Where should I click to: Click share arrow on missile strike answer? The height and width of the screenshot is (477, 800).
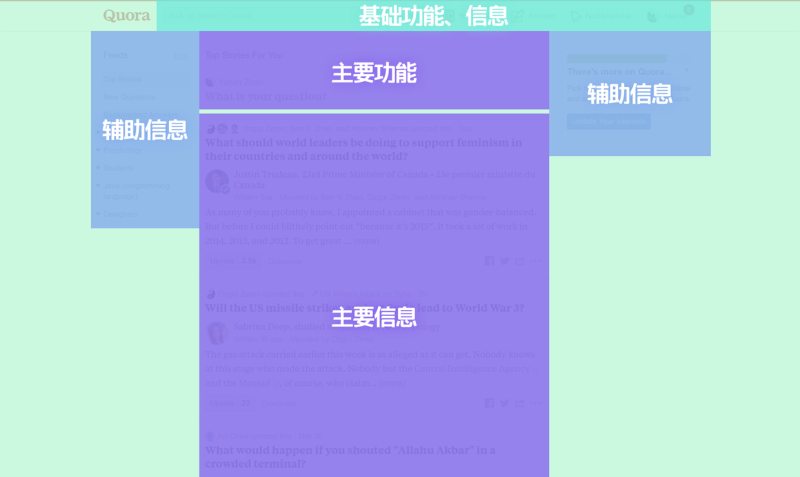tap(519, 403)
